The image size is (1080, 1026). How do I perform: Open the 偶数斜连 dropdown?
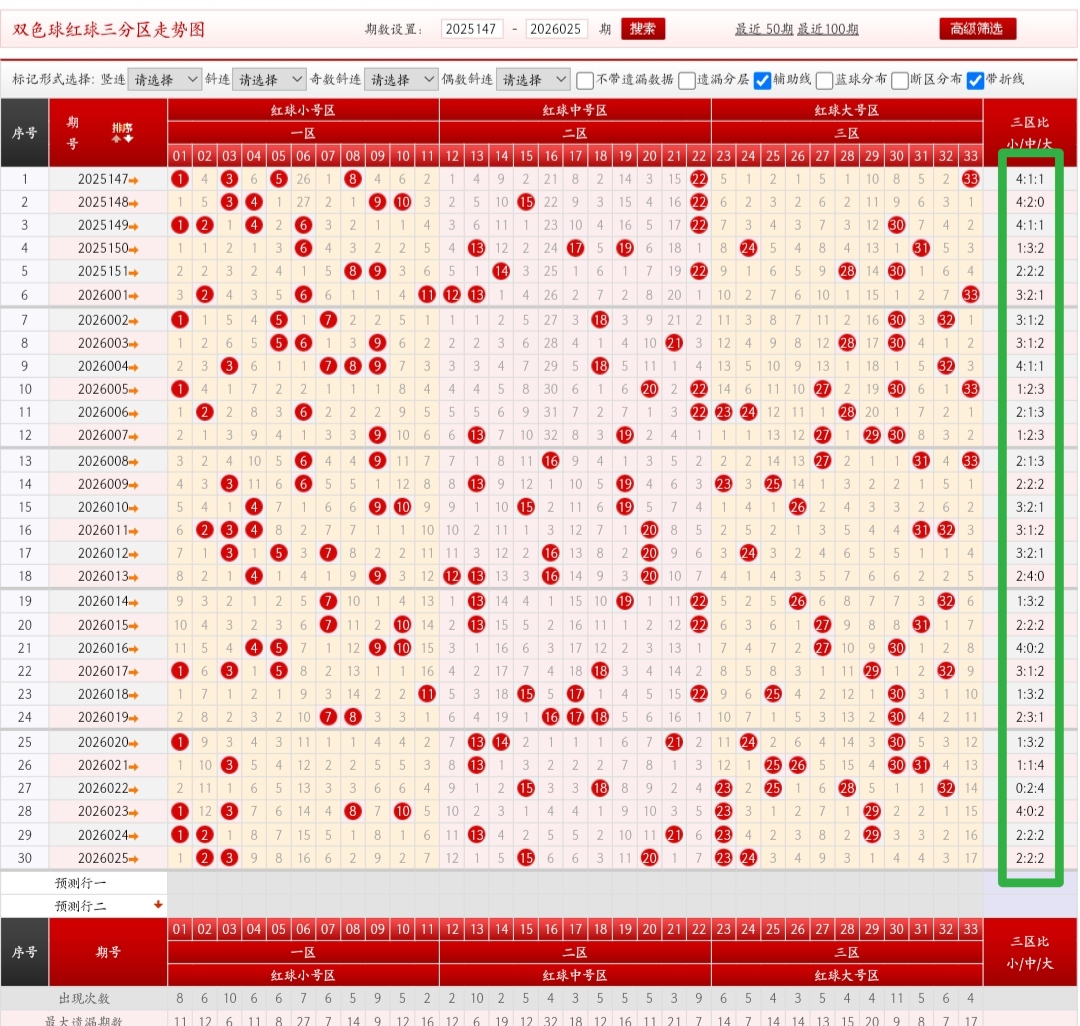(x=533, y=79)
